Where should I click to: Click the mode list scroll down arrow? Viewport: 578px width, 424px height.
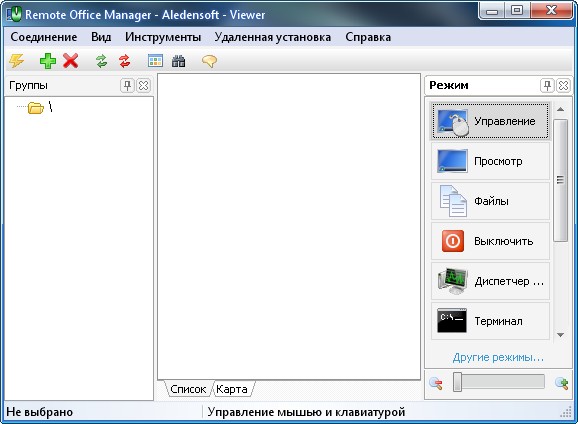[561, 335]
